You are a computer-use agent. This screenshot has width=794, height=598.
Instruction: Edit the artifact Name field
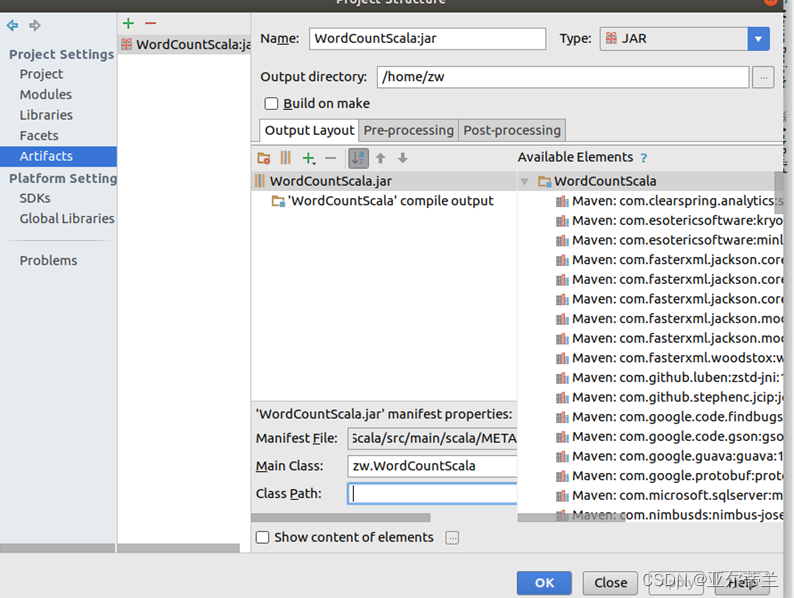point(427,38)
